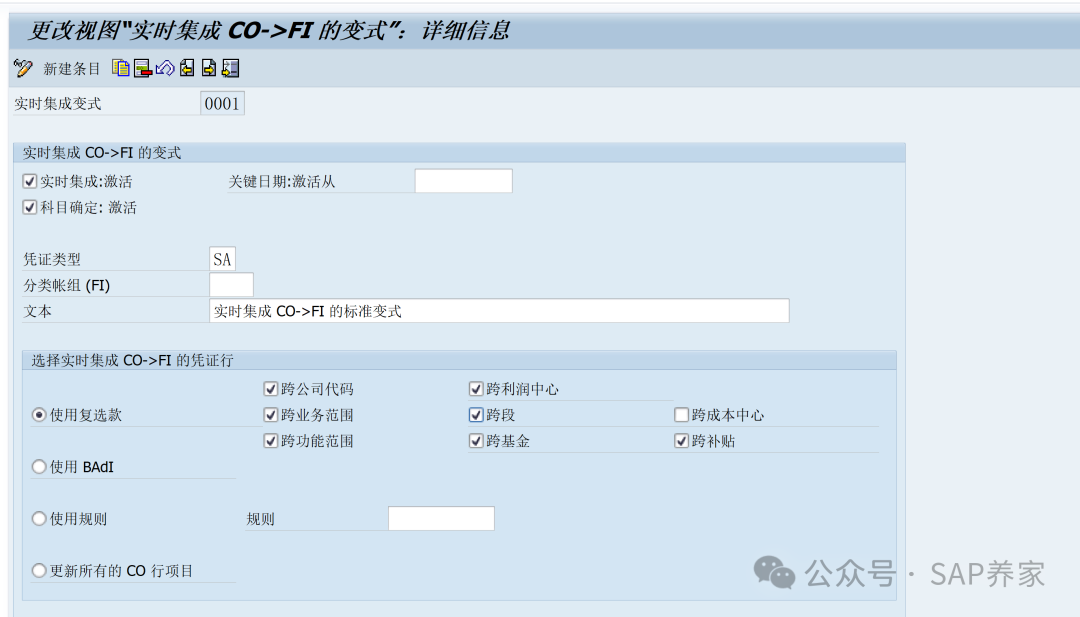Image resolution: width=1080 pixels, height=617 pixels.
Task: Toggle the 跨利润中心 checkbox
Action: pos(476,389)
